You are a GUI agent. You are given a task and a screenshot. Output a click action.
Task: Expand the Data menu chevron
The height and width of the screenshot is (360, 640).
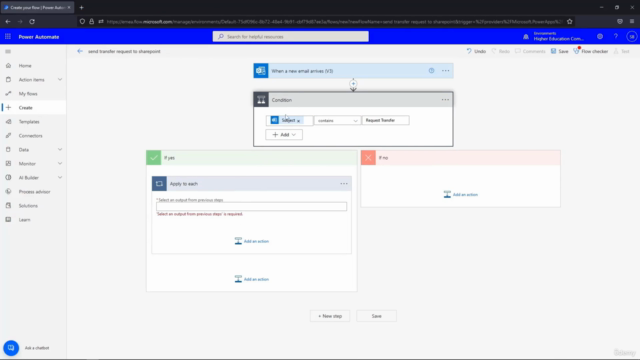[60, 149]
